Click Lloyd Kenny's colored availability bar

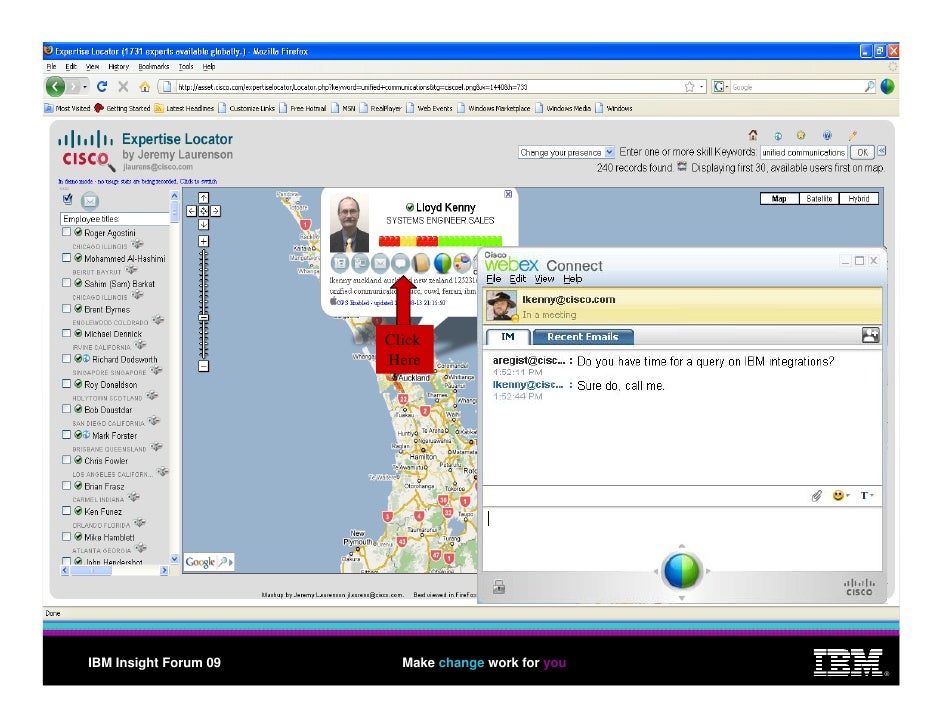tap(440, 241)
